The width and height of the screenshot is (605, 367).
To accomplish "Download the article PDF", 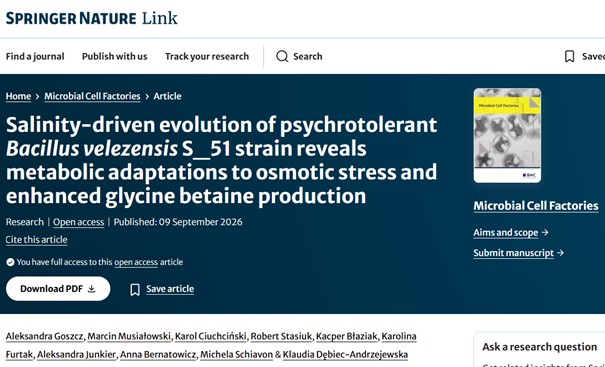I will 58,289.
